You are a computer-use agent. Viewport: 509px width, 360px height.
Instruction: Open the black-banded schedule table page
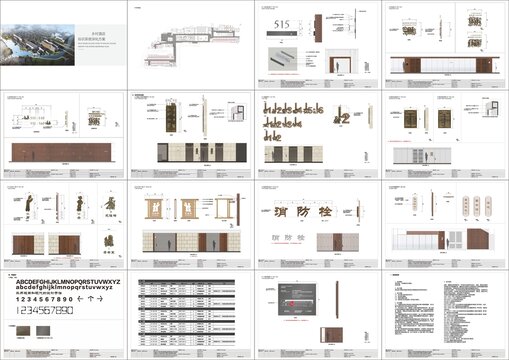coord(187,313)
